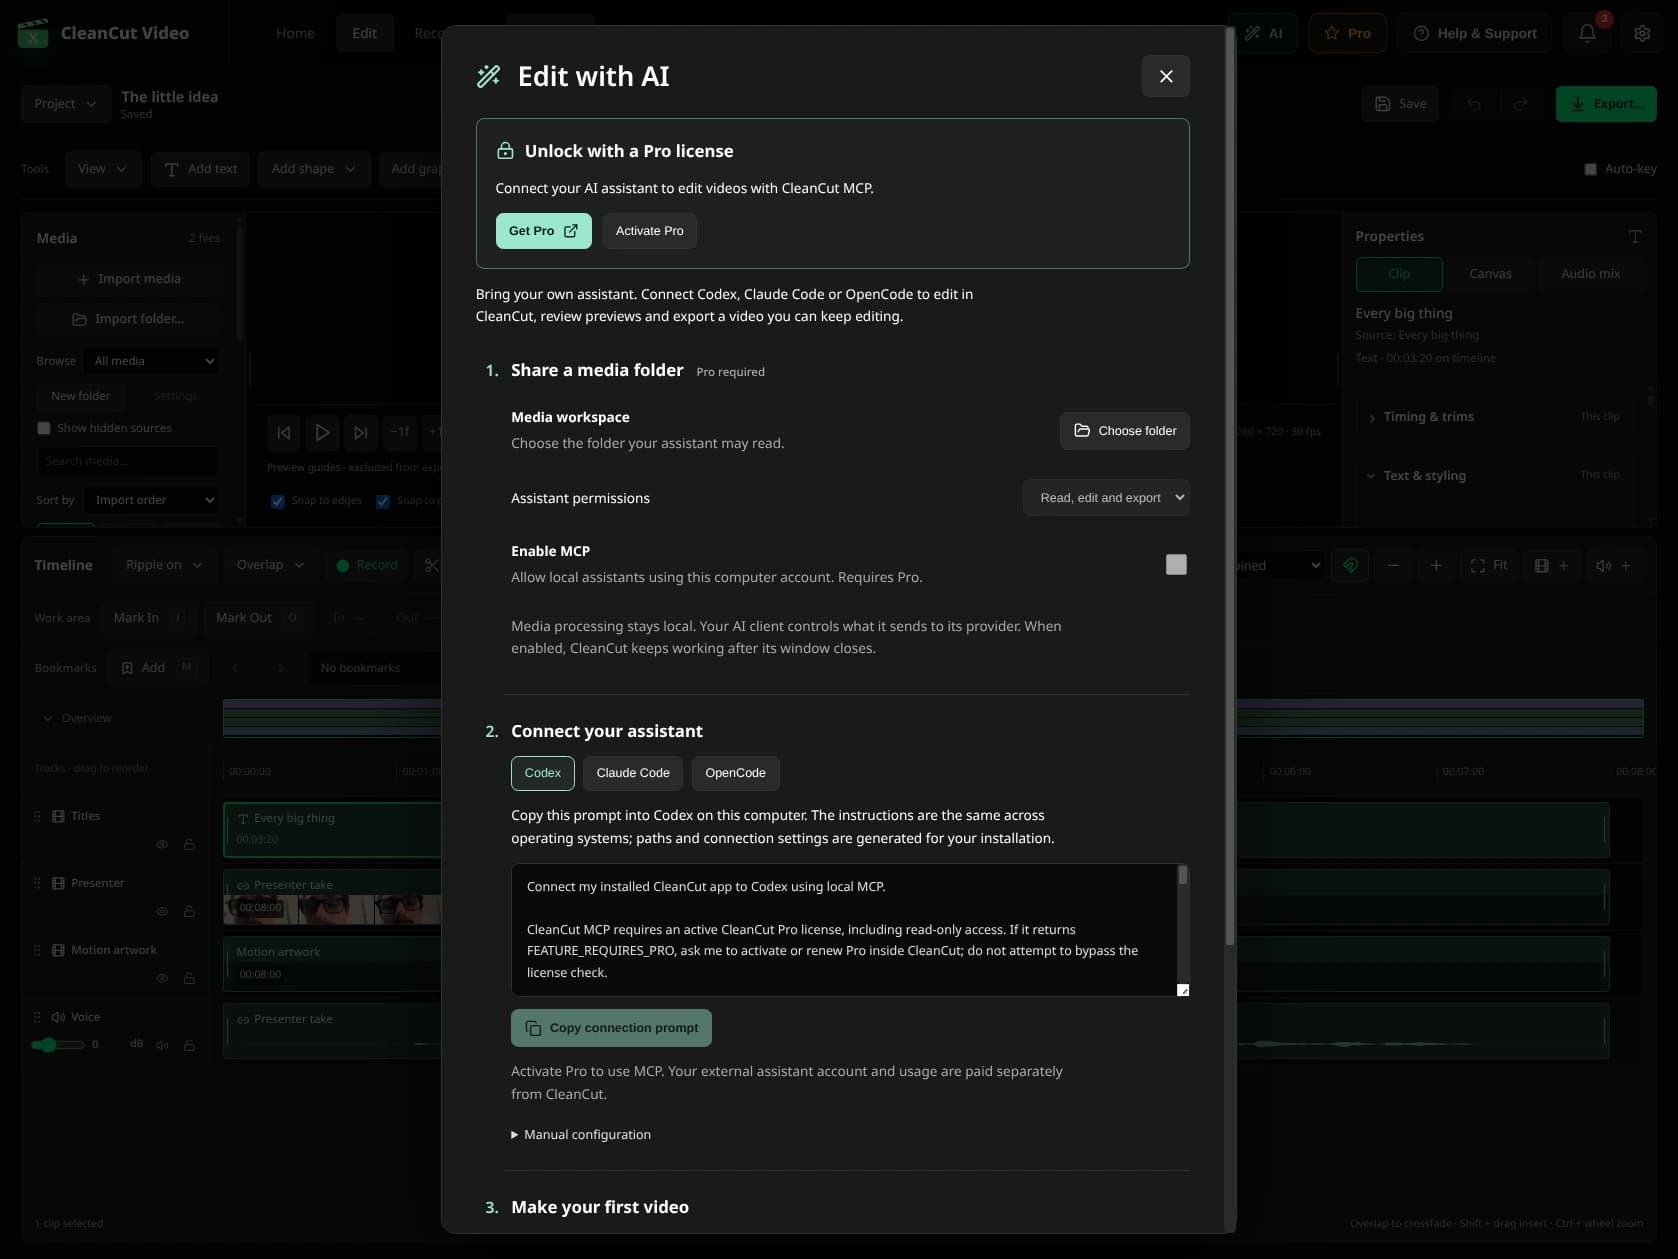Image resolution: width=1678 pixels, height=1259 pixels.
Task: Open the View tools dropdown
Action: [x=102, y=169]
